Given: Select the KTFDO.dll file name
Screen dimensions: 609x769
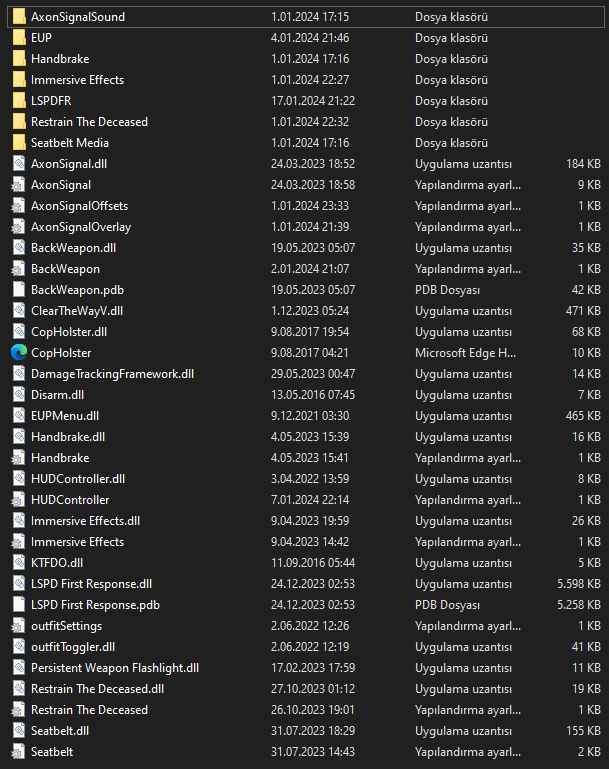Looking at the screenshot, I should point(57,563).
